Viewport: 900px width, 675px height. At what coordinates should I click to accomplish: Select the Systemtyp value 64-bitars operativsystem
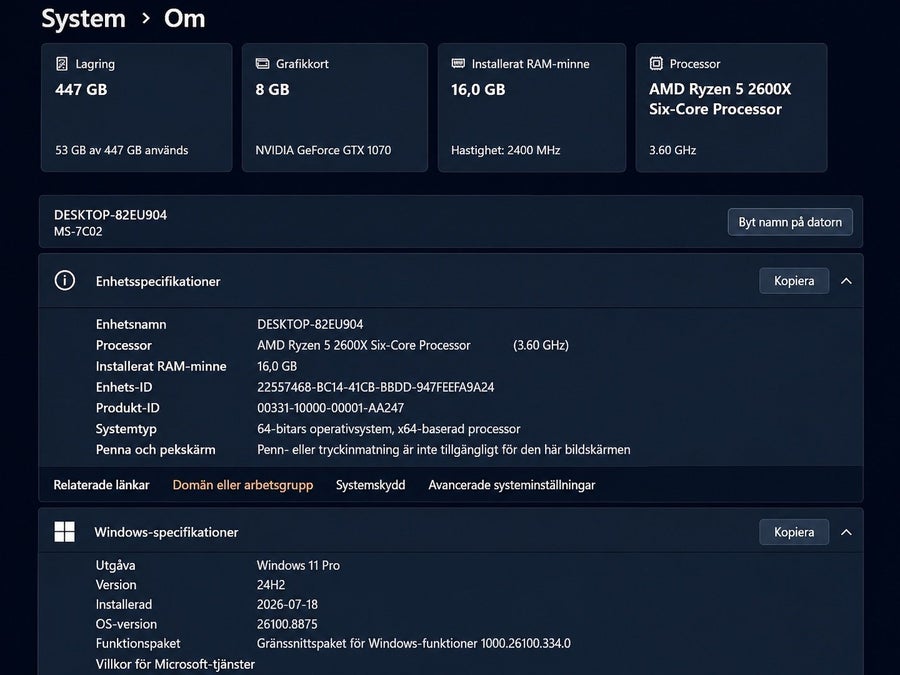click(x=389, y=429)
